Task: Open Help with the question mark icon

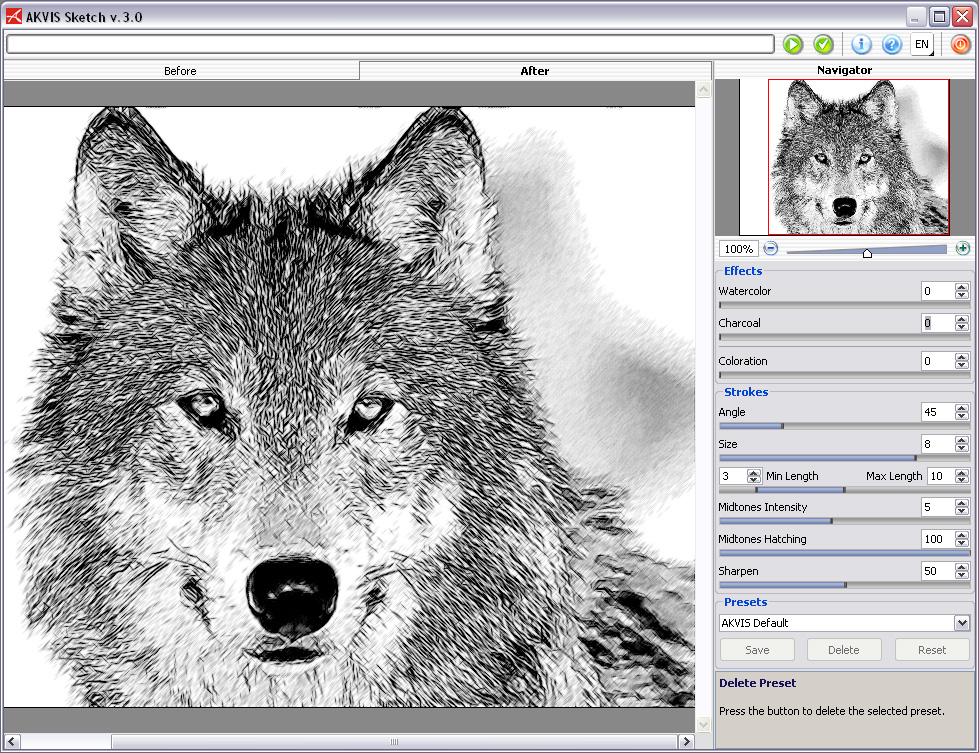Action: click(x=892, y=44)
